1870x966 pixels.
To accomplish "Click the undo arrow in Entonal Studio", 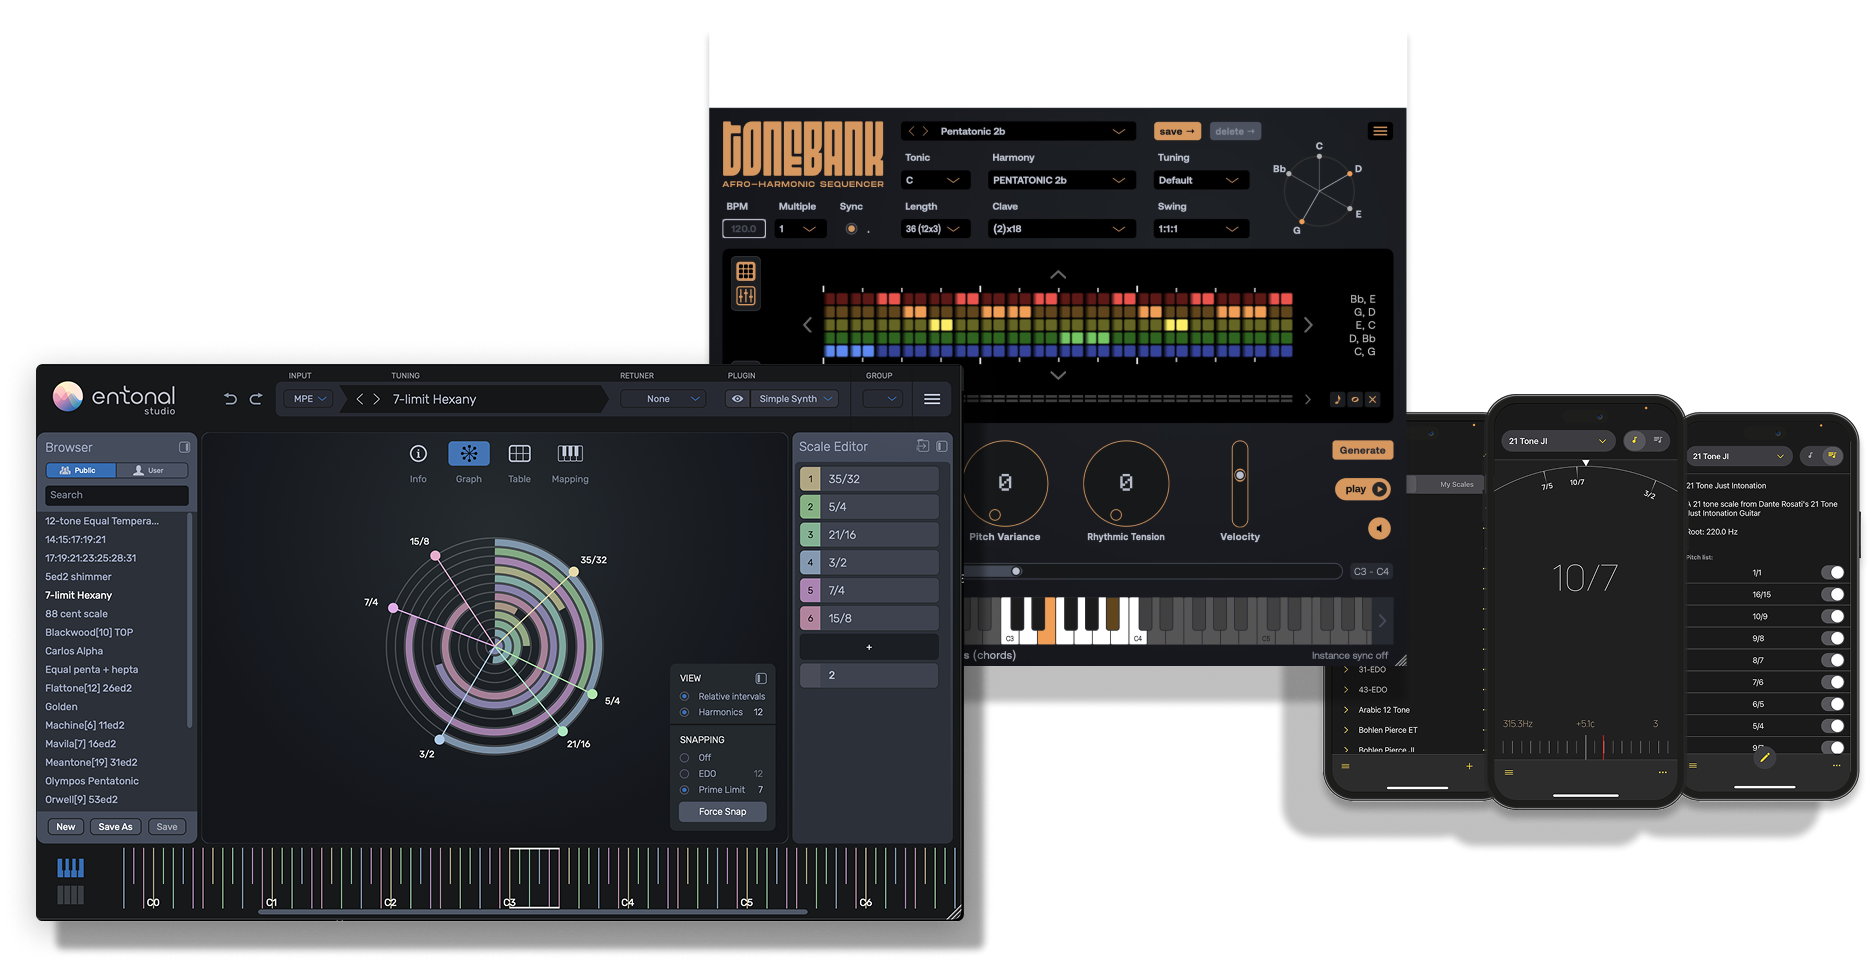I will point(230,399).
